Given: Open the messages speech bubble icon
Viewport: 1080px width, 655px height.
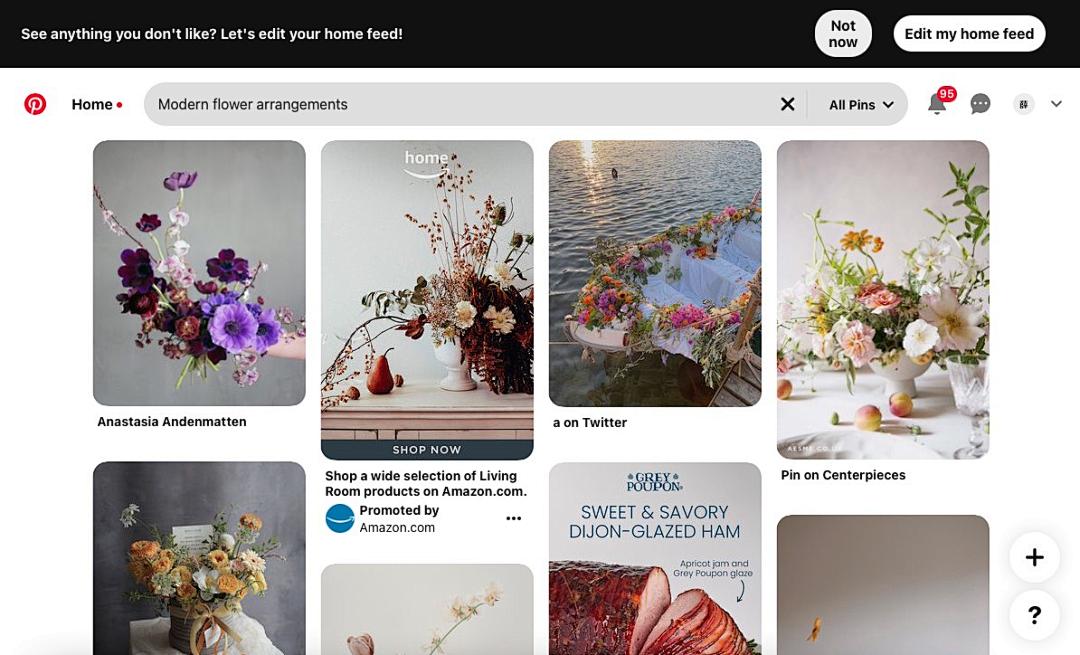Looking at the screenshot, I should 980,104.
